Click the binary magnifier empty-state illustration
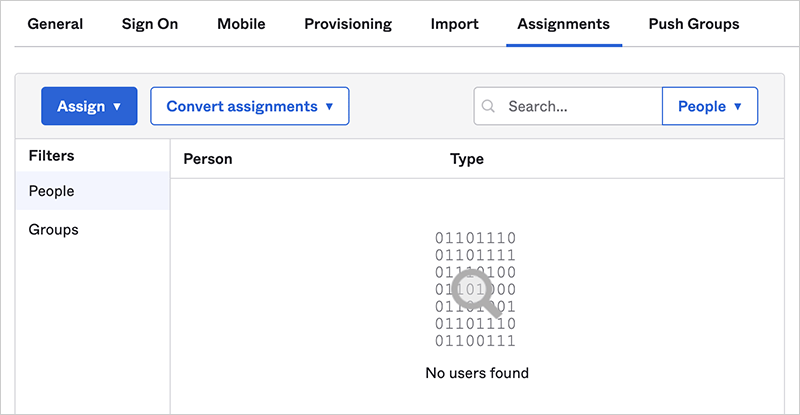Screen dimensions: 800x415 (476, 290)
